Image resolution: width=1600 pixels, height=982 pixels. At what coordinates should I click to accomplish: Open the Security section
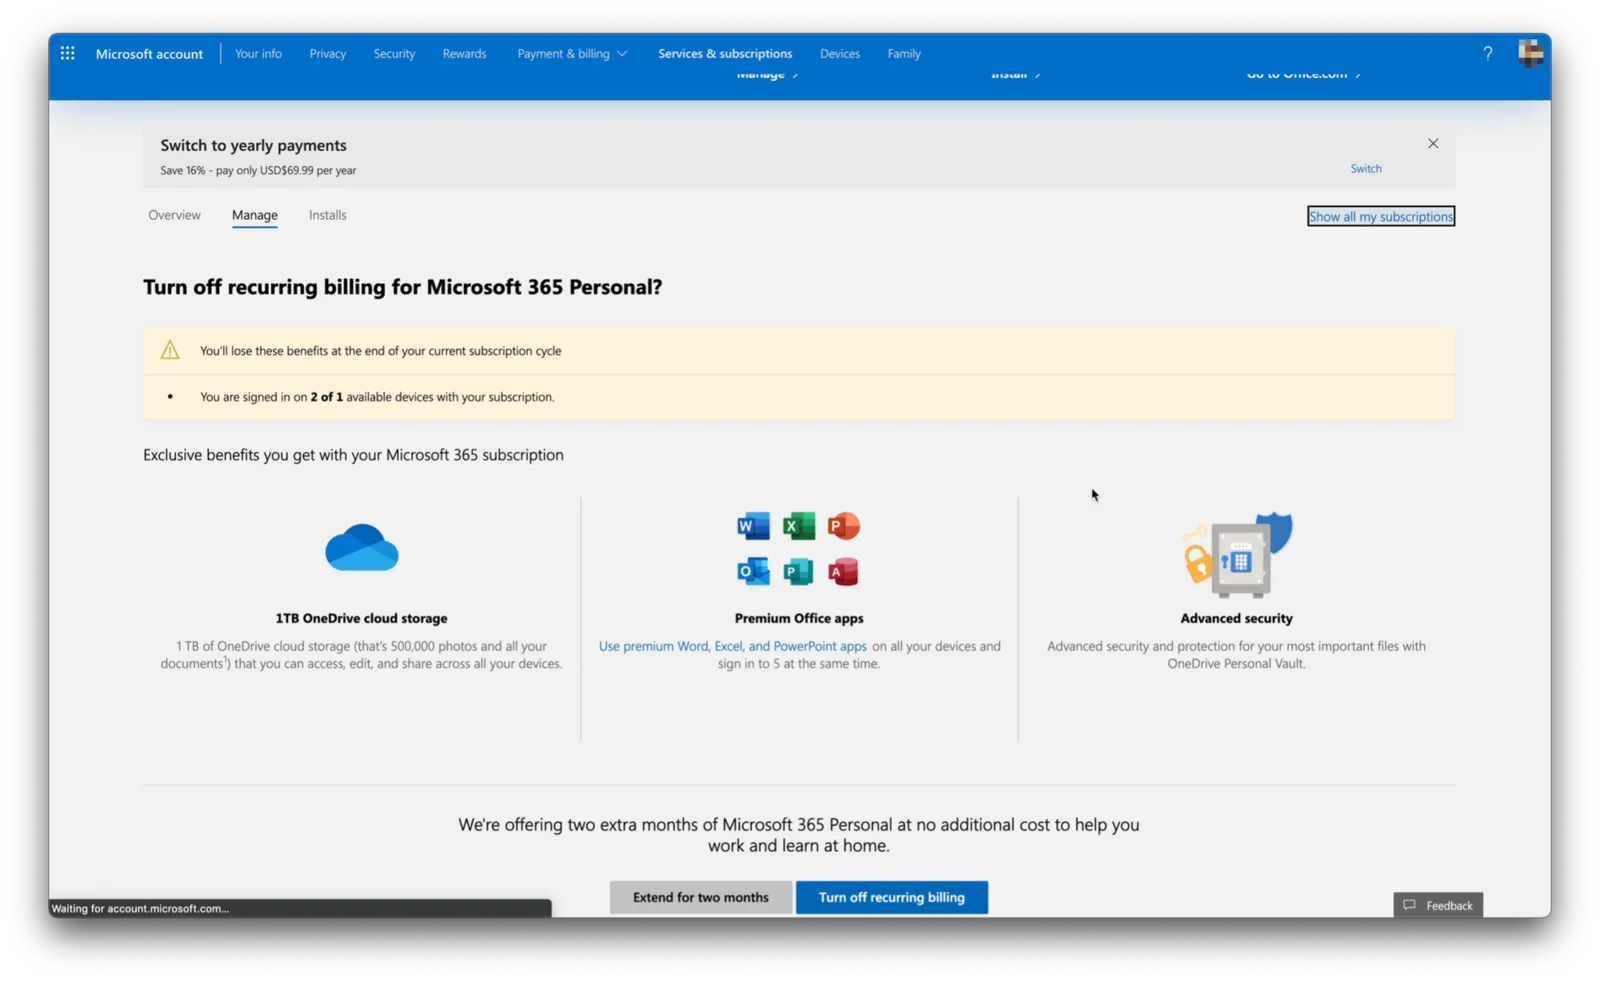(x=394, y=53)
